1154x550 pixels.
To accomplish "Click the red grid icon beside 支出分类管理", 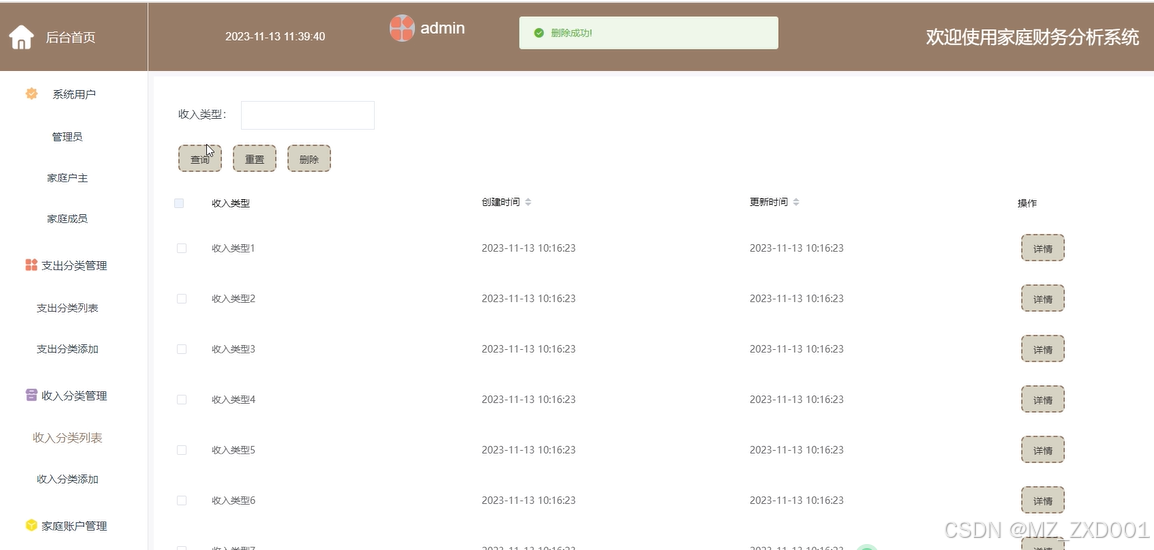I will click(x=31, y=265).
